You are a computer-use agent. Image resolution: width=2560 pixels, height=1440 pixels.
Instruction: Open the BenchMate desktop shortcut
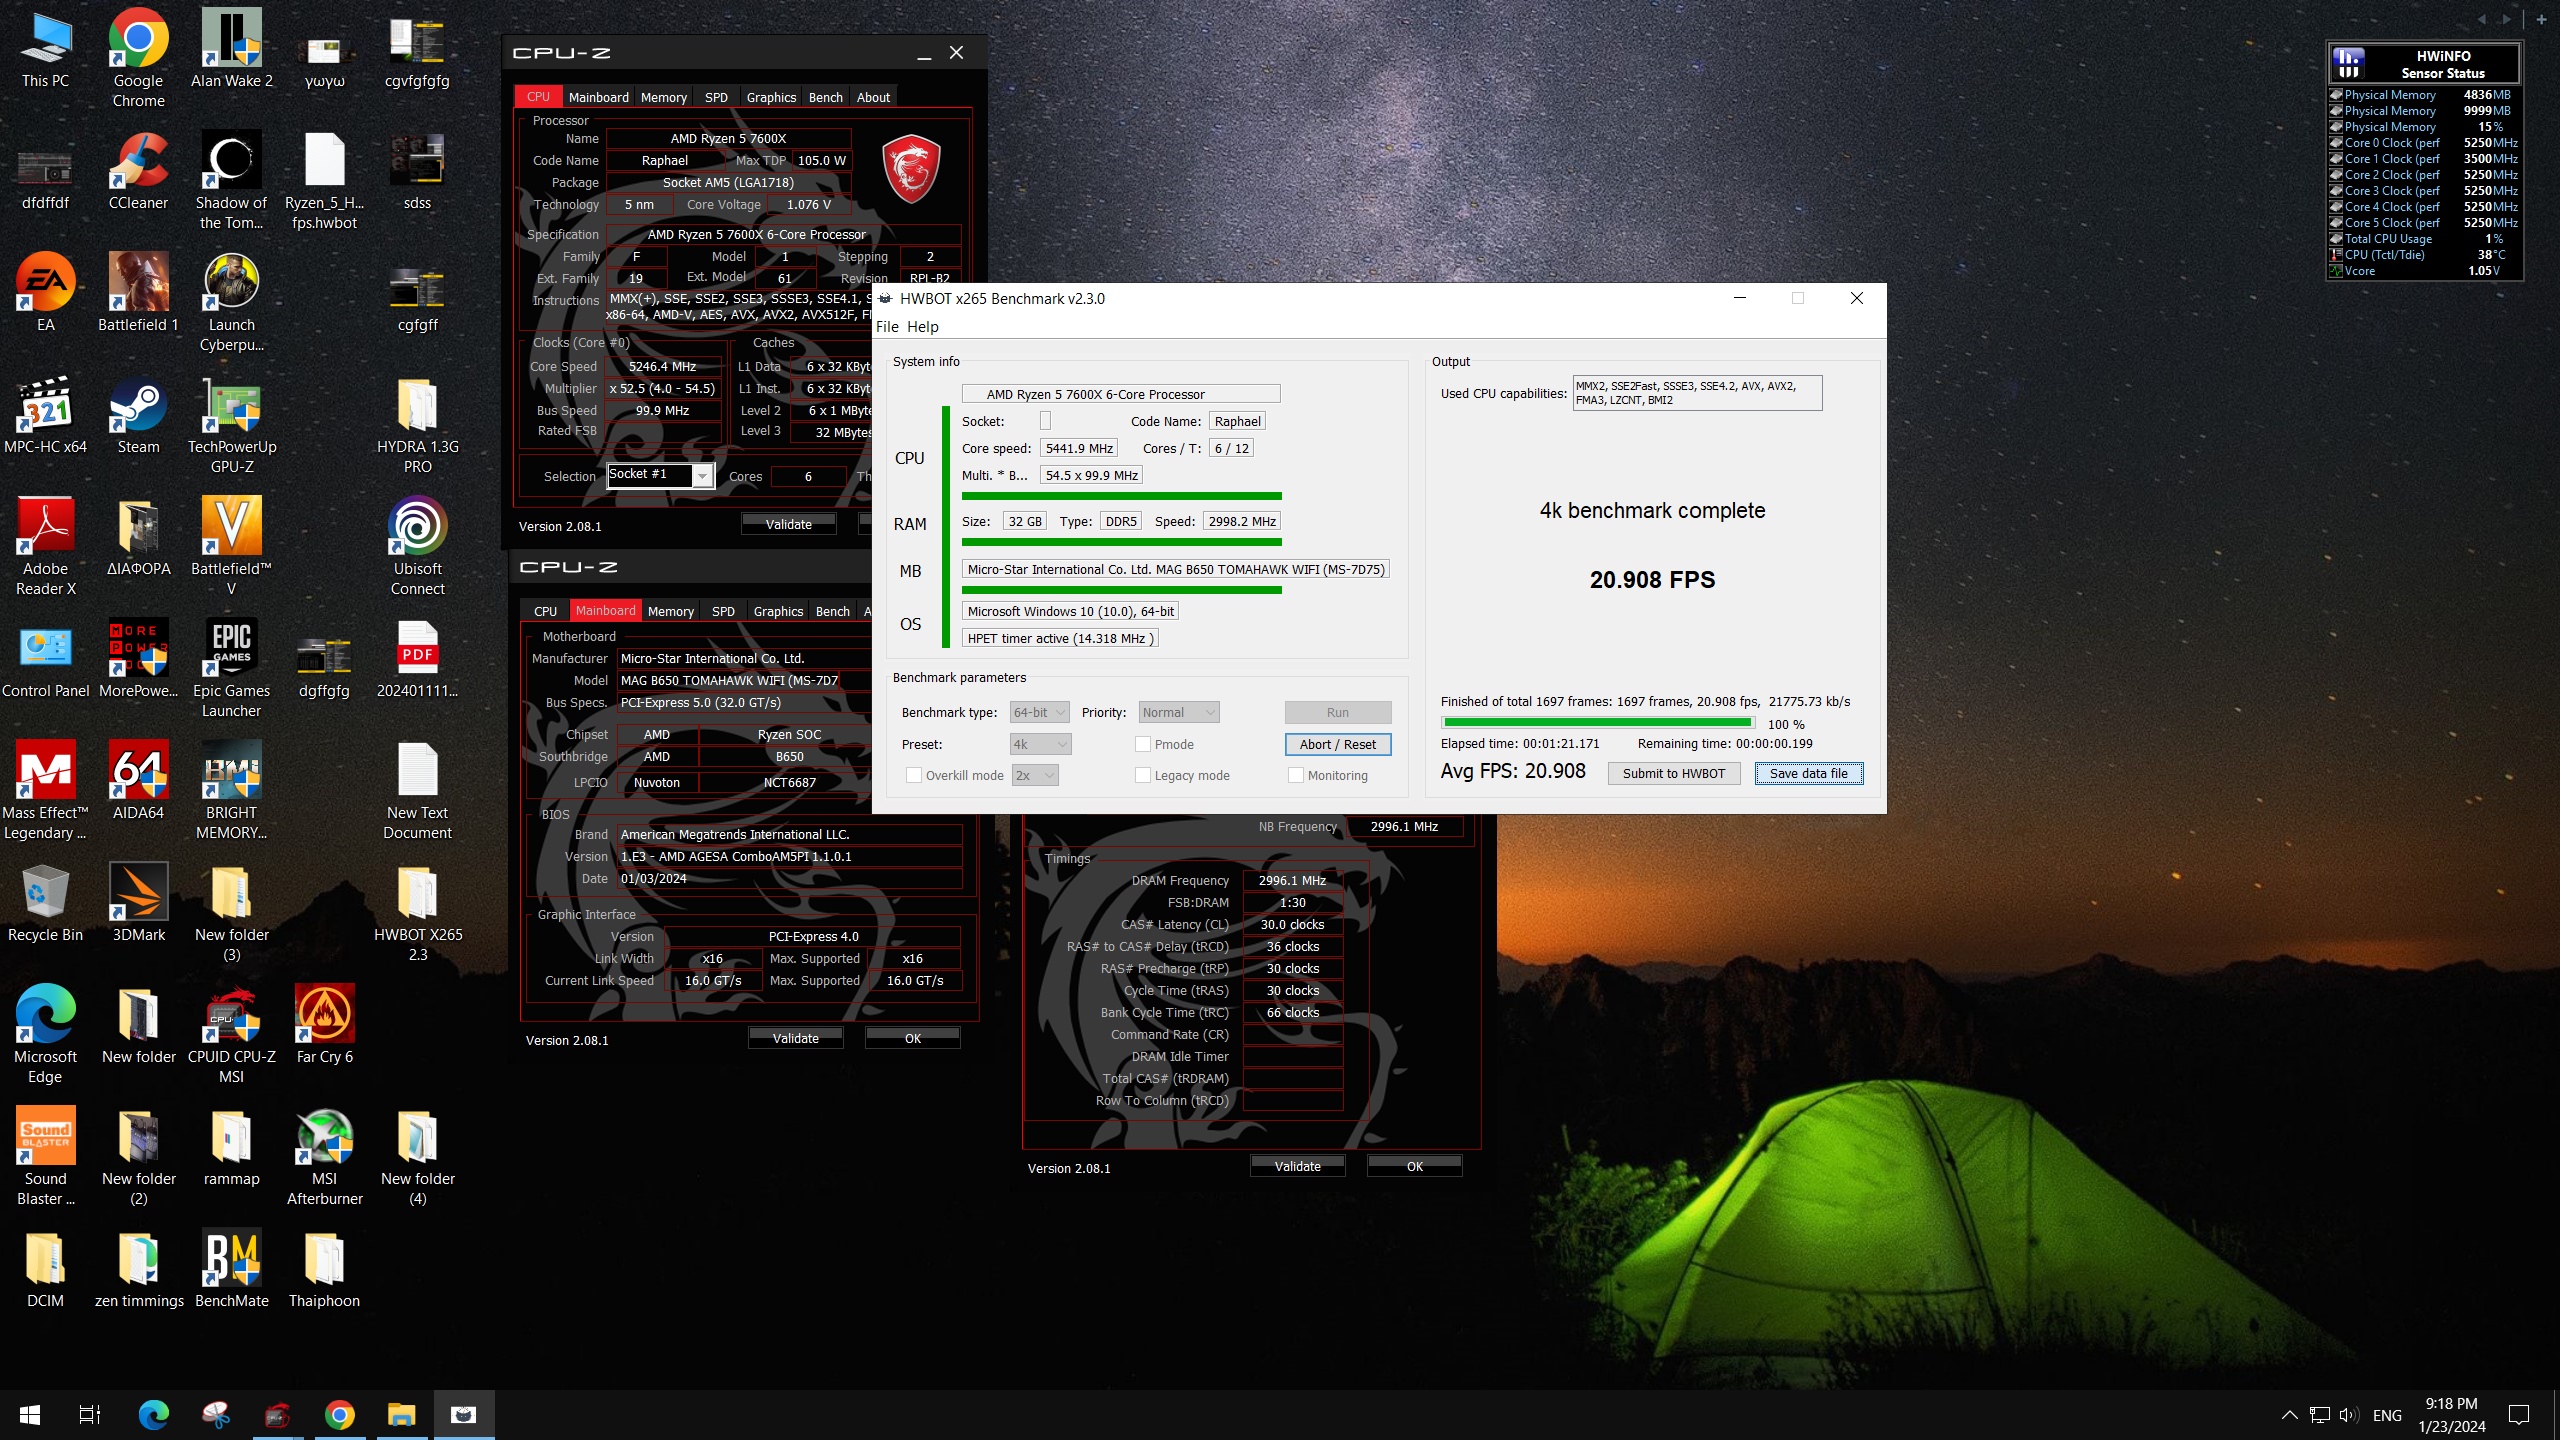(x=231, y=1268)
